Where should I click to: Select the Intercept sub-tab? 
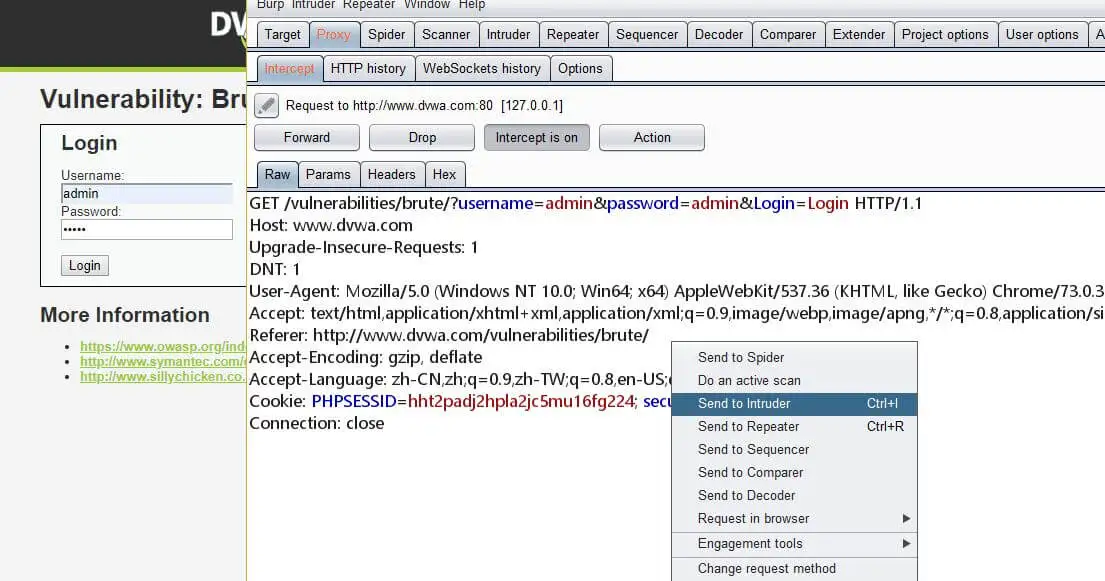pyautogui.click(x=289, y=68)
